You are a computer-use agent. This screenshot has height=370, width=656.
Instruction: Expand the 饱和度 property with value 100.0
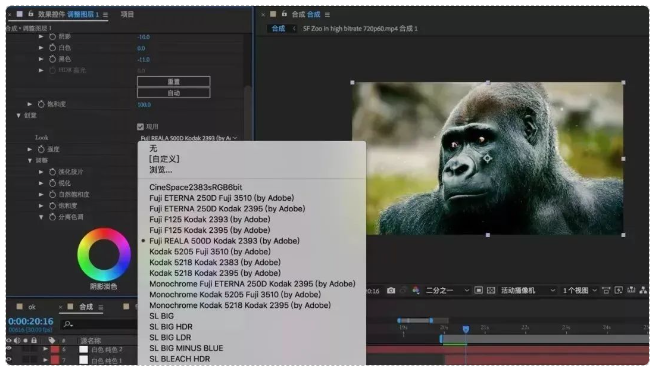30,104
